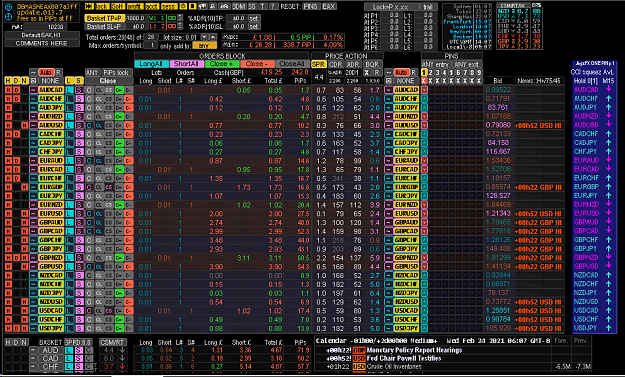This screenshot has height=377, width=625.
Task: Click the M15 timeframe label in the CCI panel
Action: (608, 81)
